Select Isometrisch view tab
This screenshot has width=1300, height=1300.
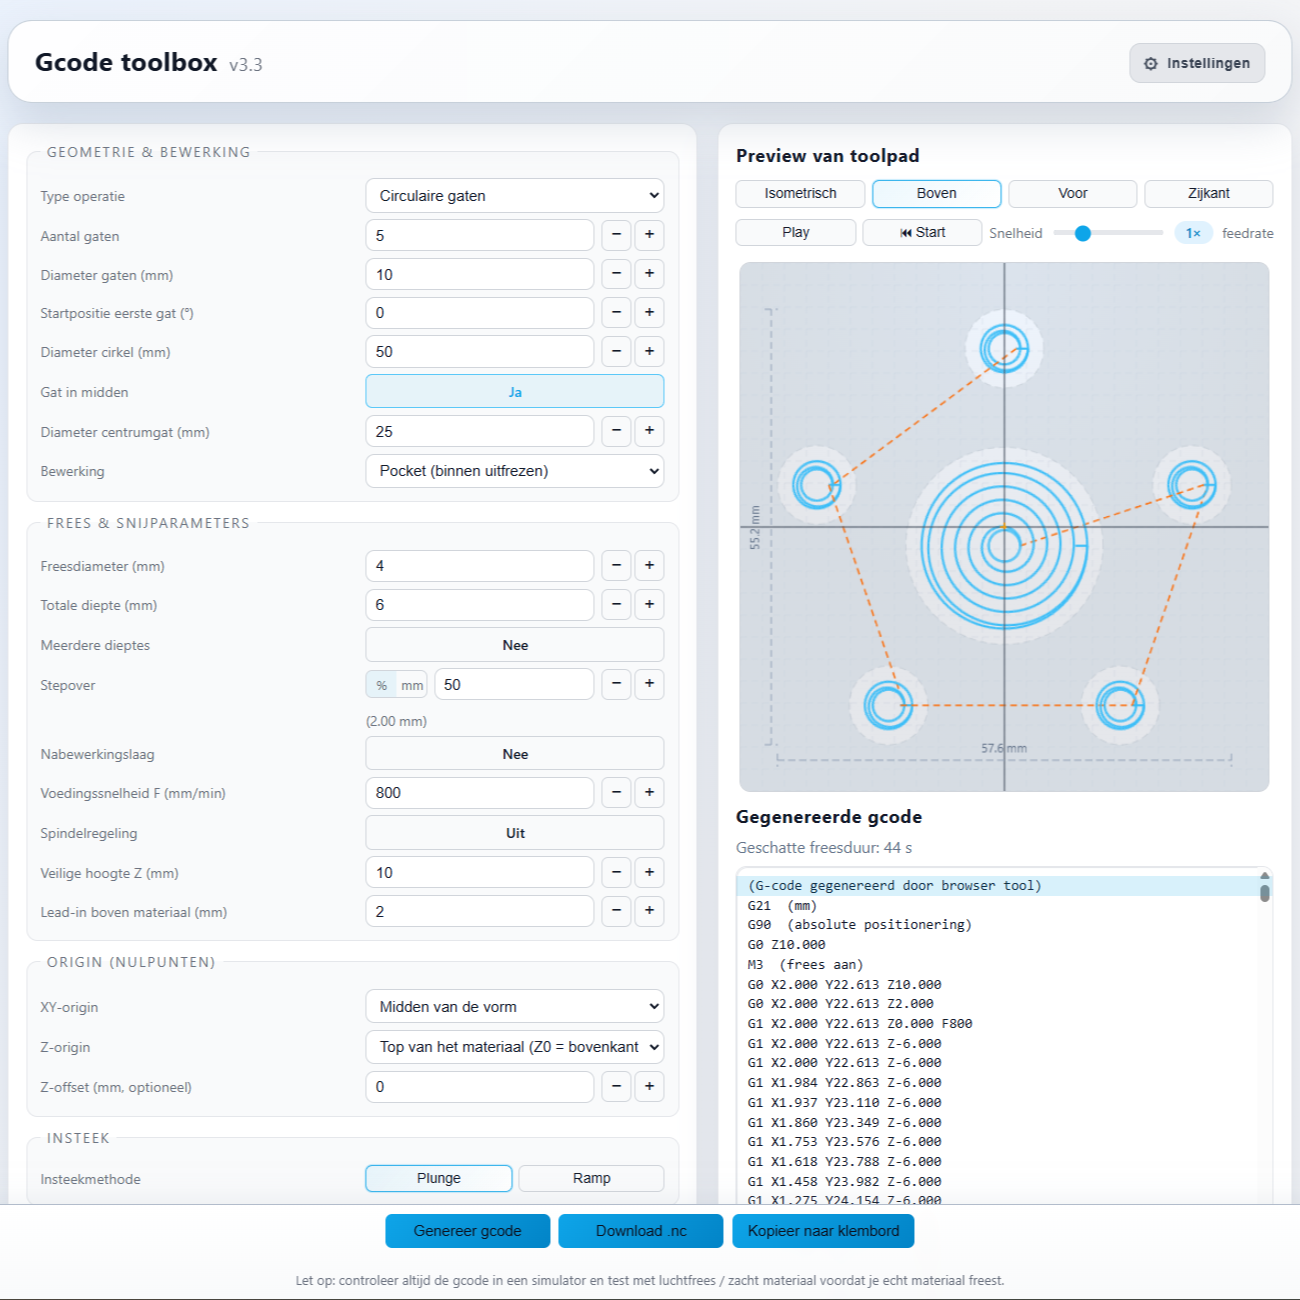point(800,193)
